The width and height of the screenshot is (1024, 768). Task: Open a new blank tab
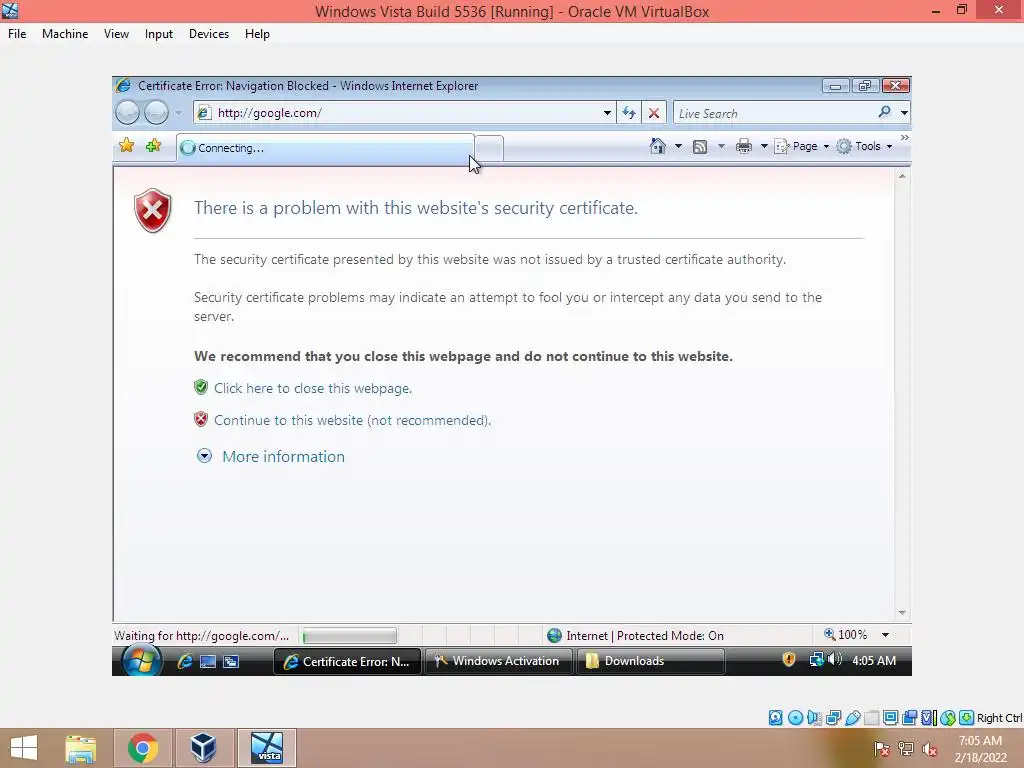[489, 148]
